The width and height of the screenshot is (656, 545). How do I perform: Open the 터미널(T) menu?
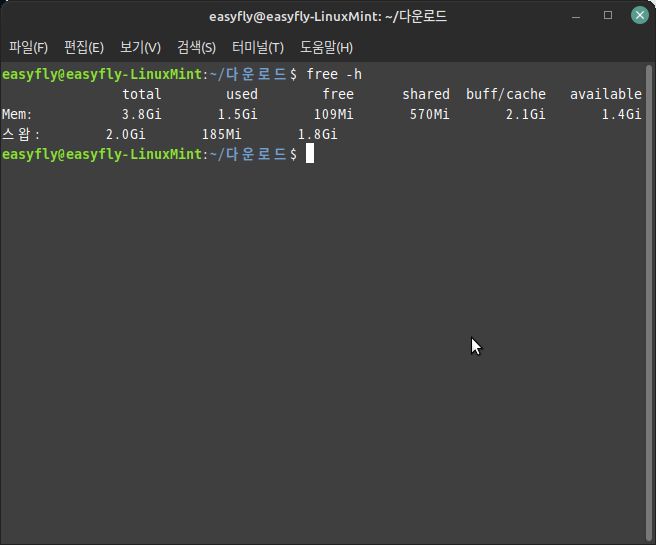258,47
